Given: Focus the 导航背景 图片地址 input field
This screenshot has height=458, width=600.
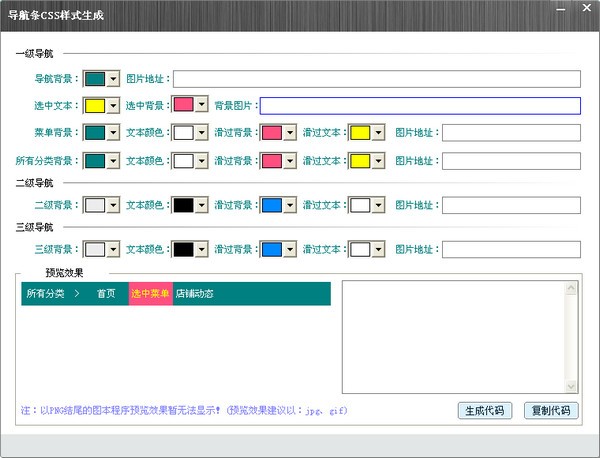Looking at the screenshot, I should click(x=377, y=79).
